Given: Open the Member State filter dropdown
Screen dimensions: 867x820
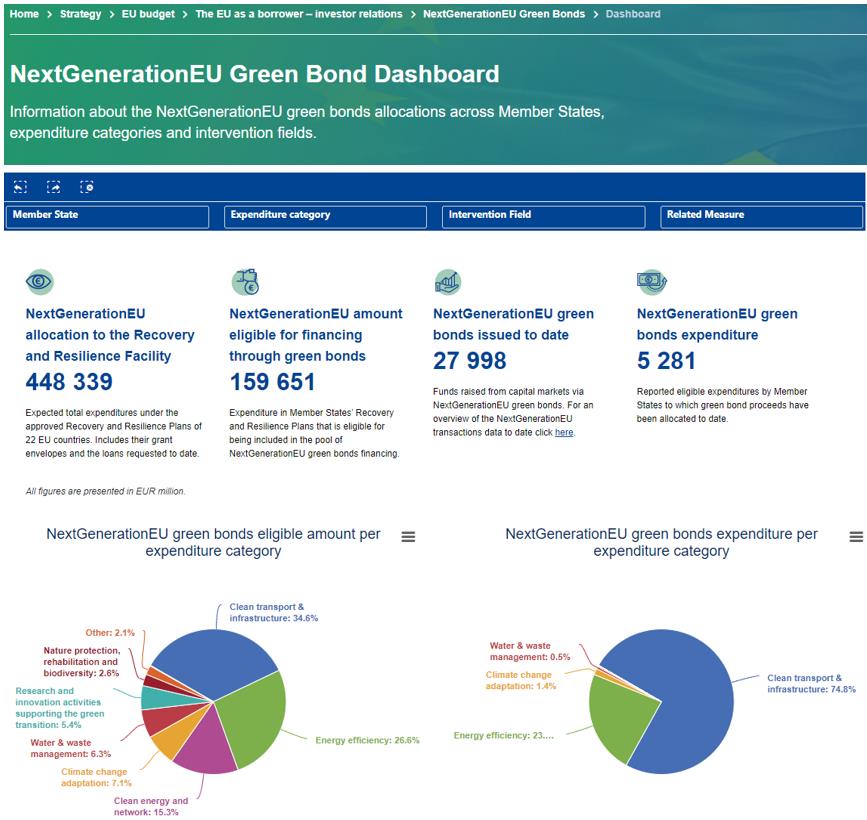Looking at the screenshot, I should tap(107, 217).
